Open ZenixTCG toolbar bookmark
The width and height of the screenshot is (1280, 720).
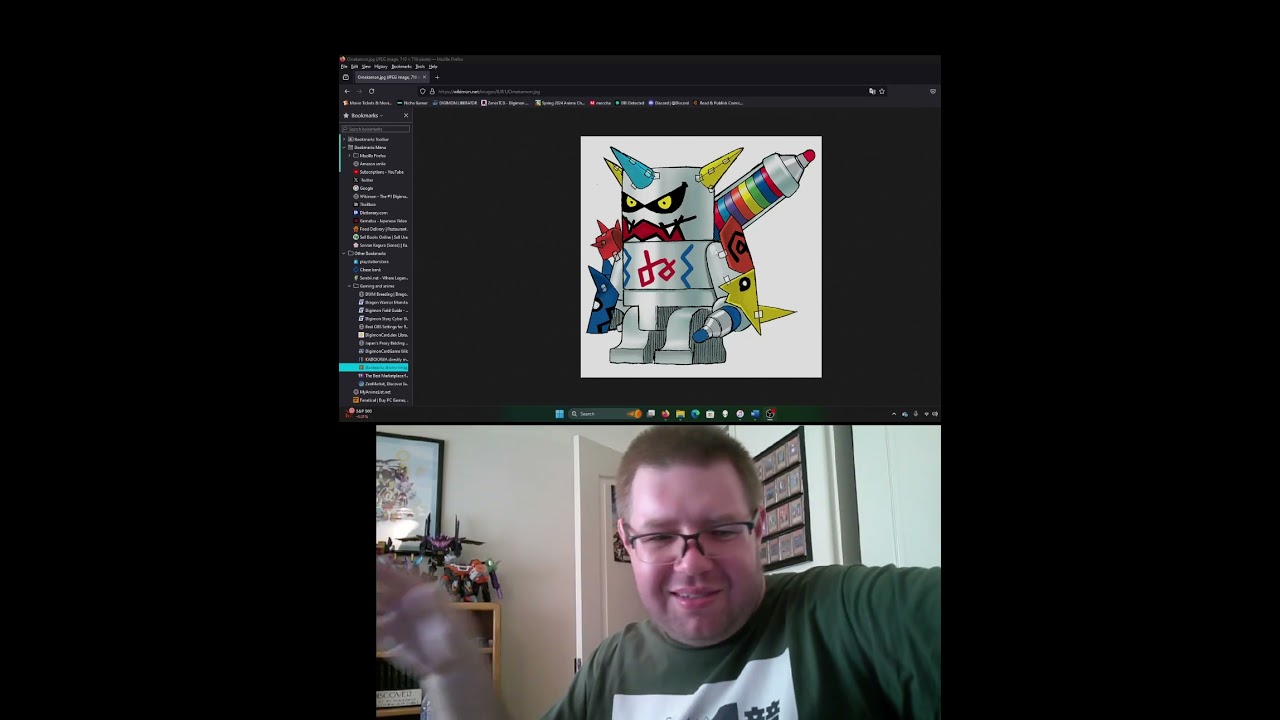pos(506,103)
